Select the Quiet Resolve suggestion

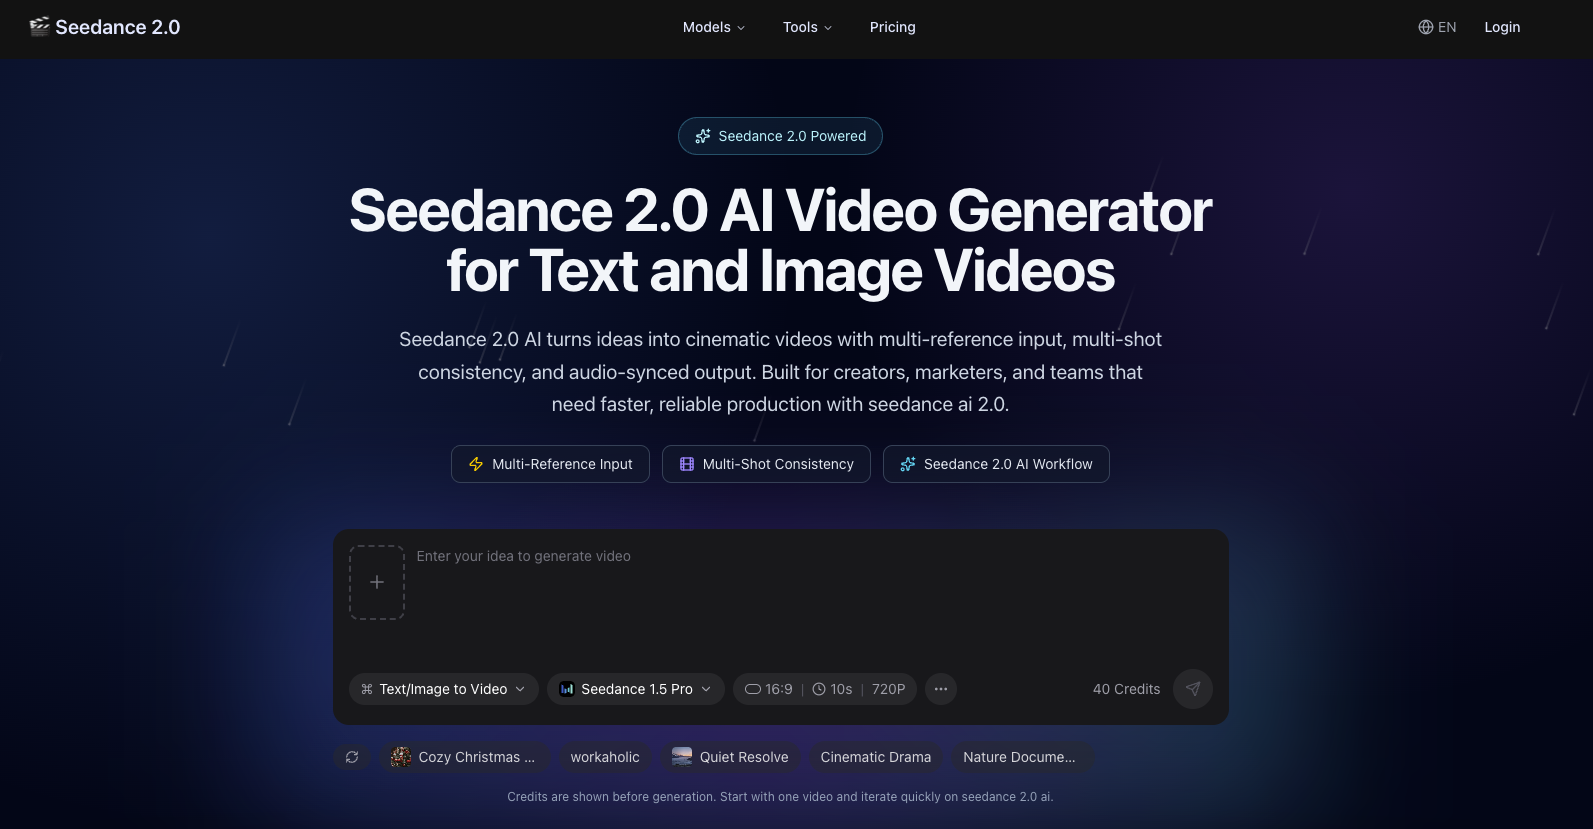click(731, 757)
